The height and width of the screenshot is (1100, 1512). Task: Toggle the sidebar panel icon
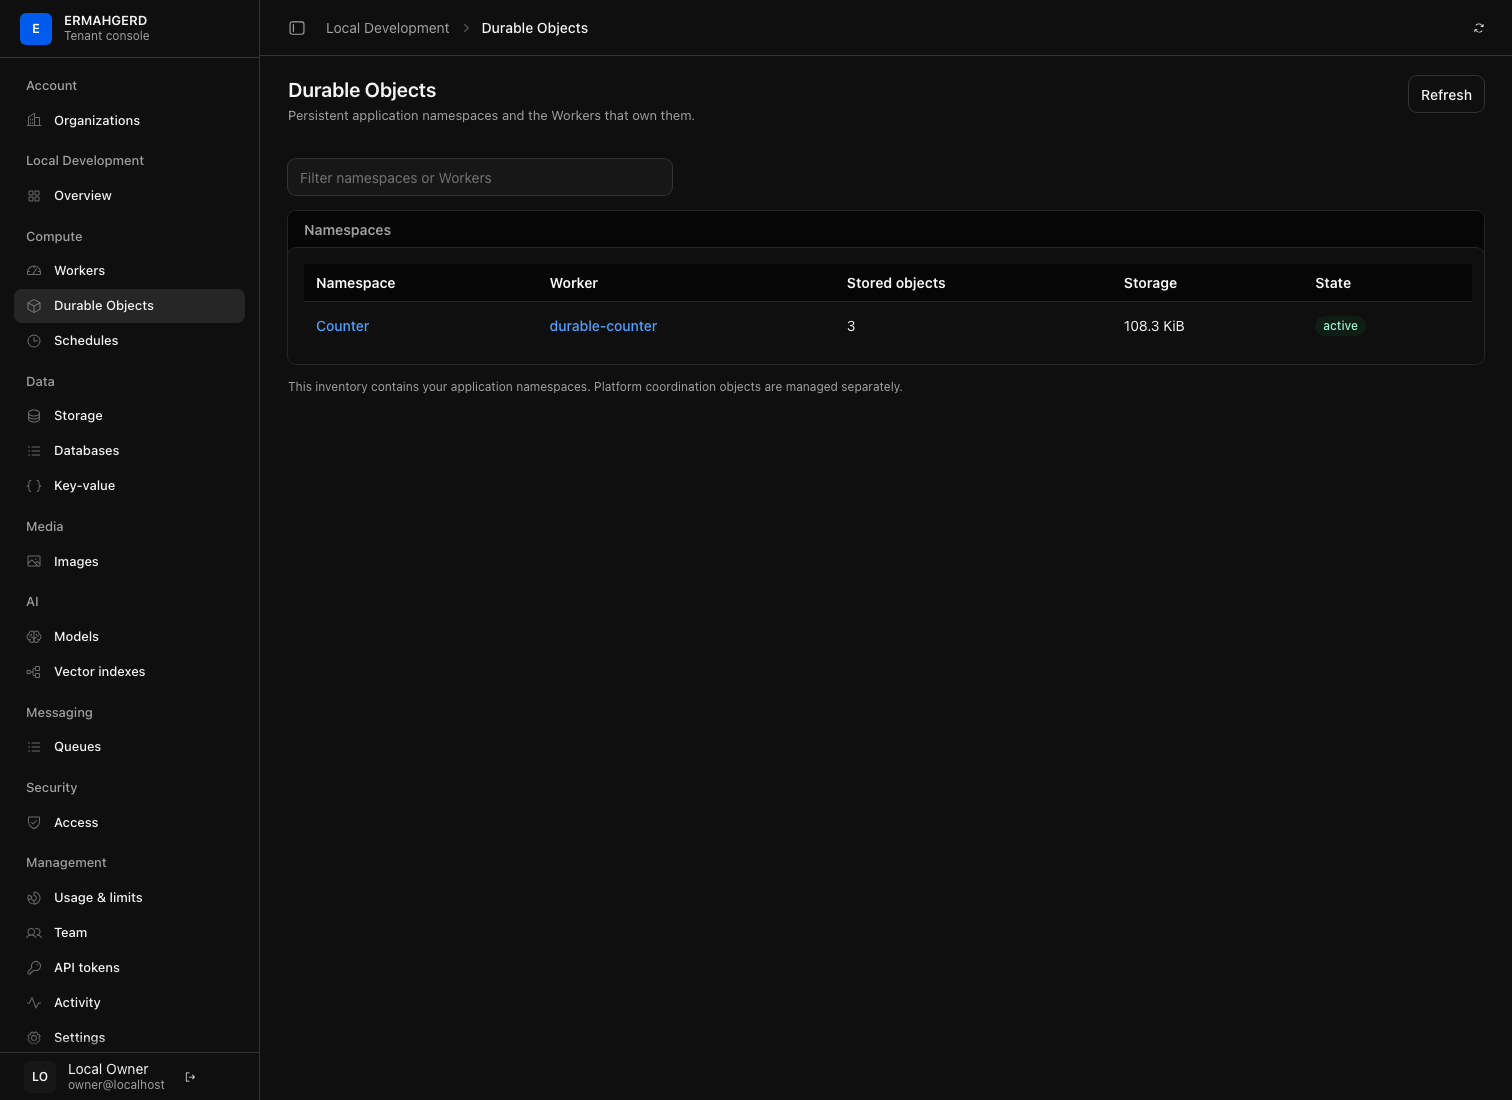(x=297, y=28)
